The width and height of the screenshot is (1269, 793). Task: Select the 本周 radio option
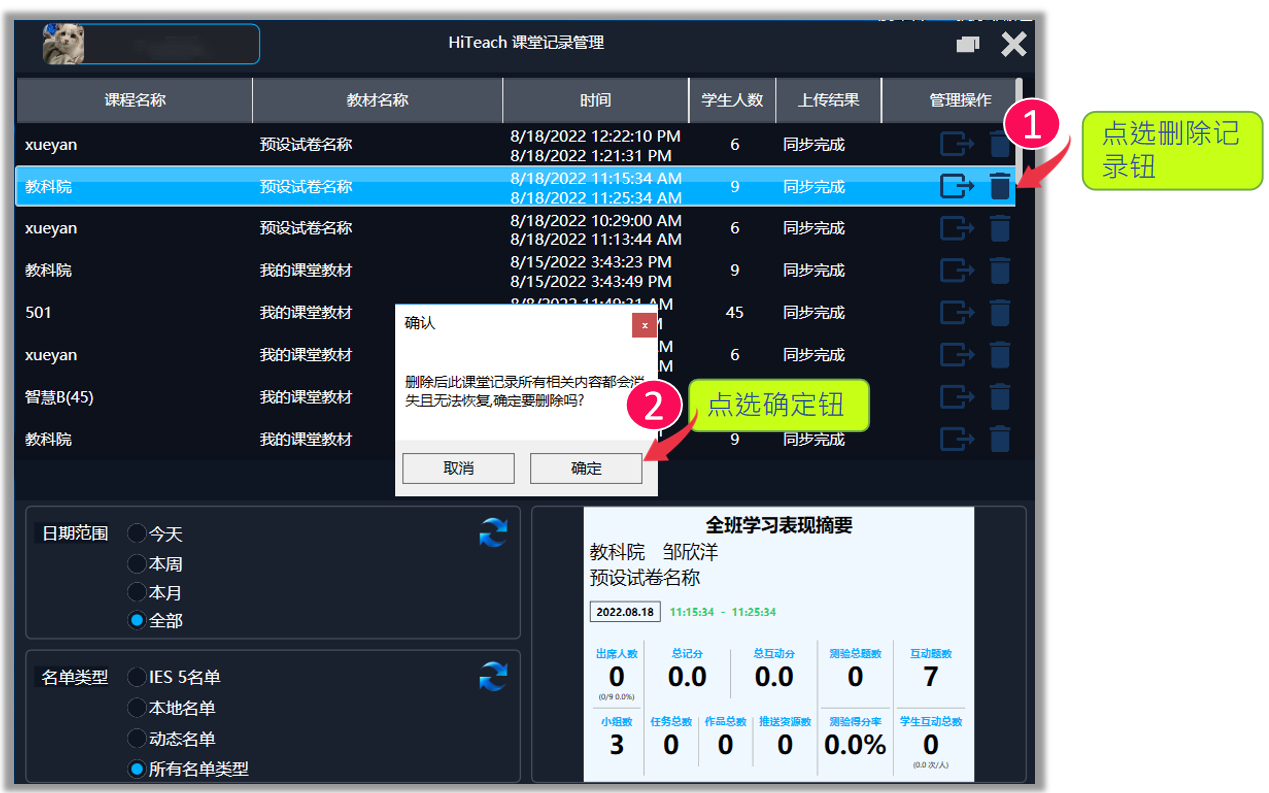(137, 564)
